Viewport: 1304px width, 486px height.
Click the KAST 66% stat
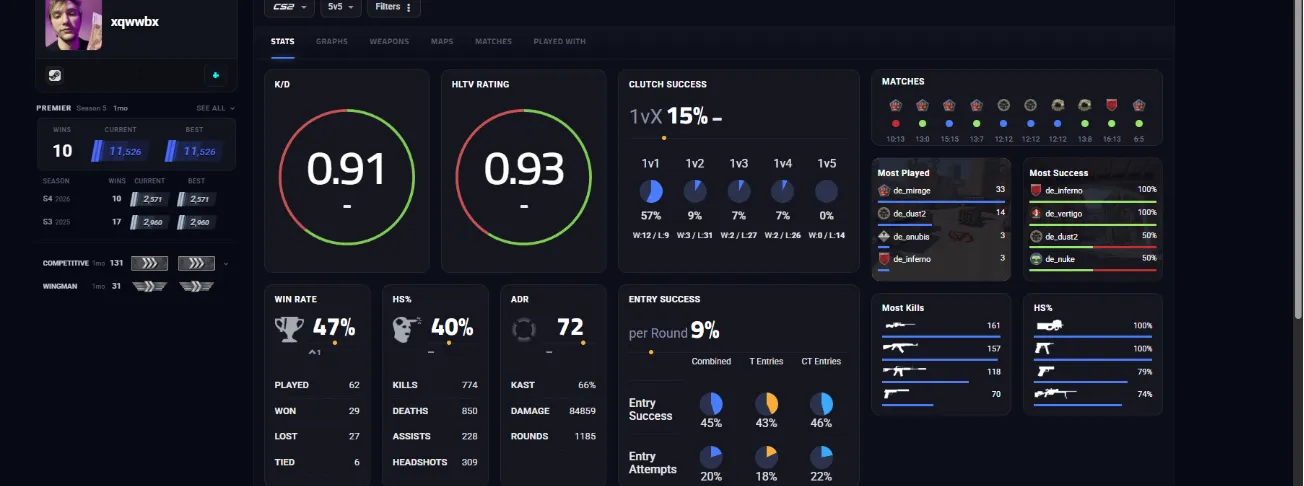[553, 385]
